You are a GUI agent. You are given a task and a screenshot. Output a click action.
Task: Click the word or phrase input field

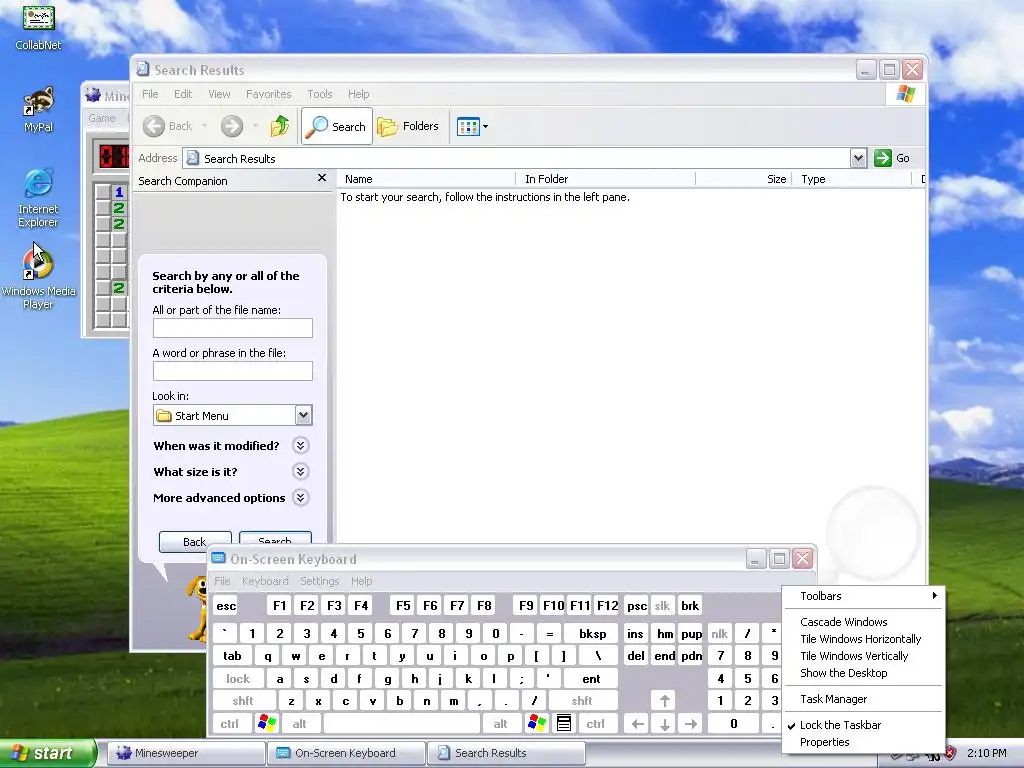tap(232, 371)
